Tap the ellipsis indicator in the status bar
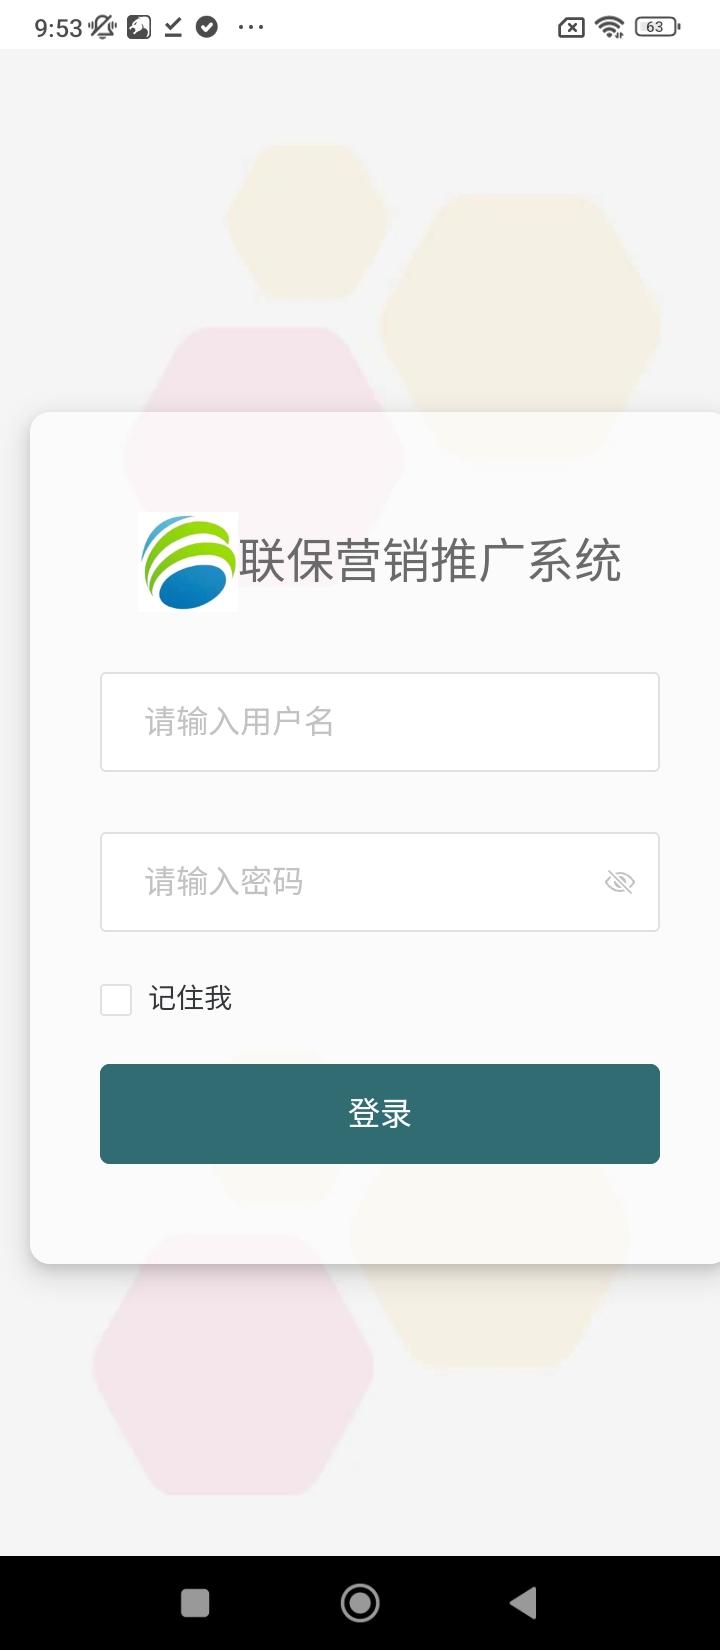 pos(249,27)
